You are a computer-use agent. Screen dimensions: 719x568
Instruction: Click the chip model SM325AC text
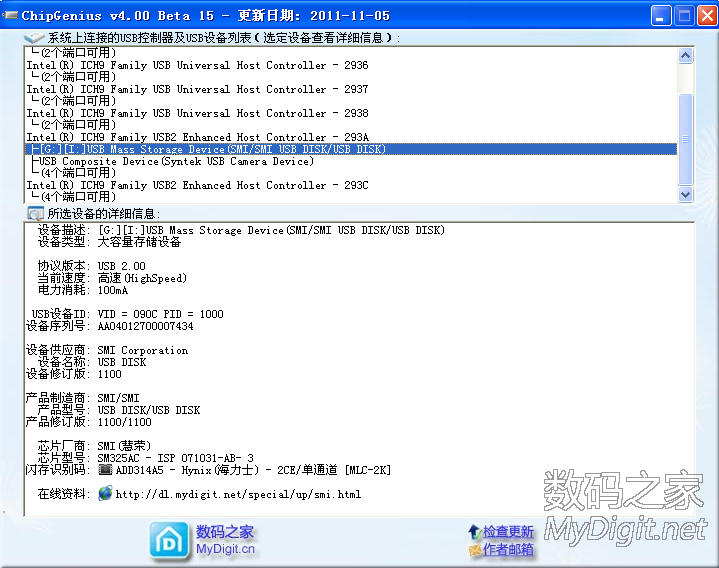tap(176, 458)
